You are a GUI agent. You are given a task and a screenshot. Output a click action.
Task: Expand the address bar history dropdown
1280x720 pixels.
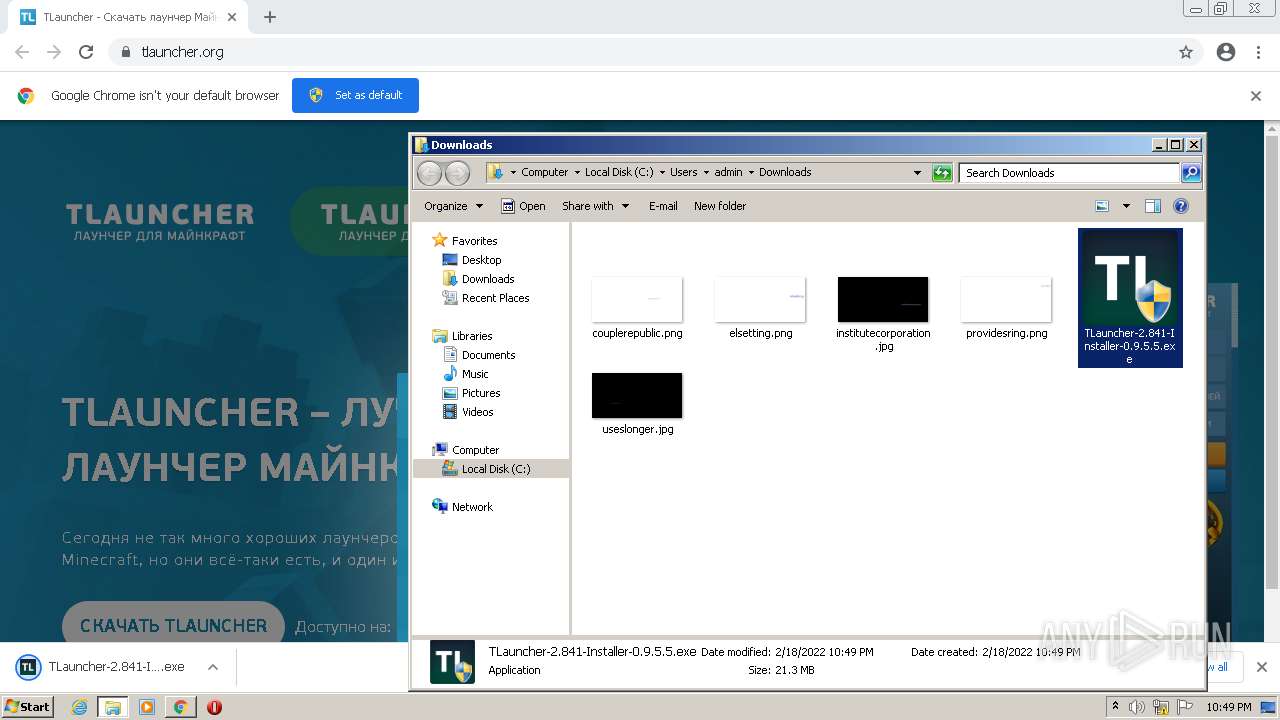(x=917, y=173)
